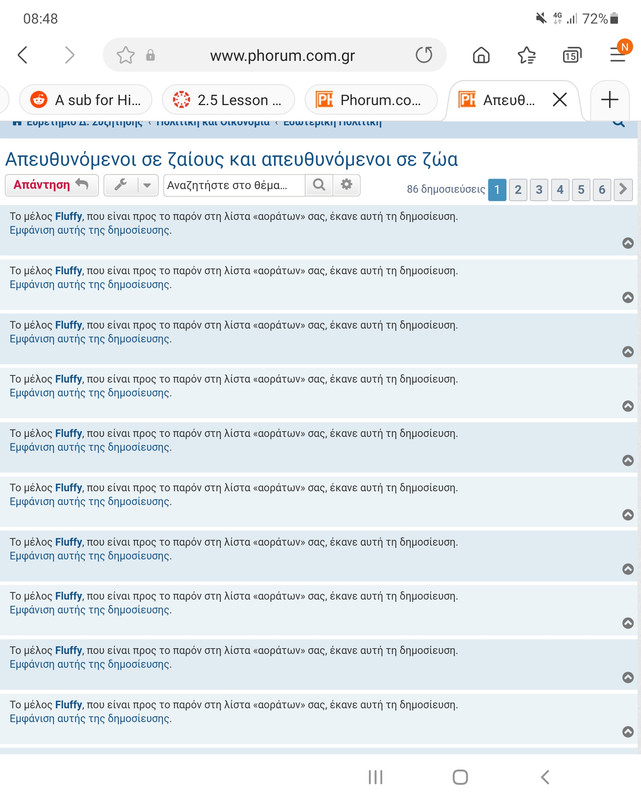Open bookmarks list star icon
This screenshot has width=641, height=800.
[x=527, y=55]
